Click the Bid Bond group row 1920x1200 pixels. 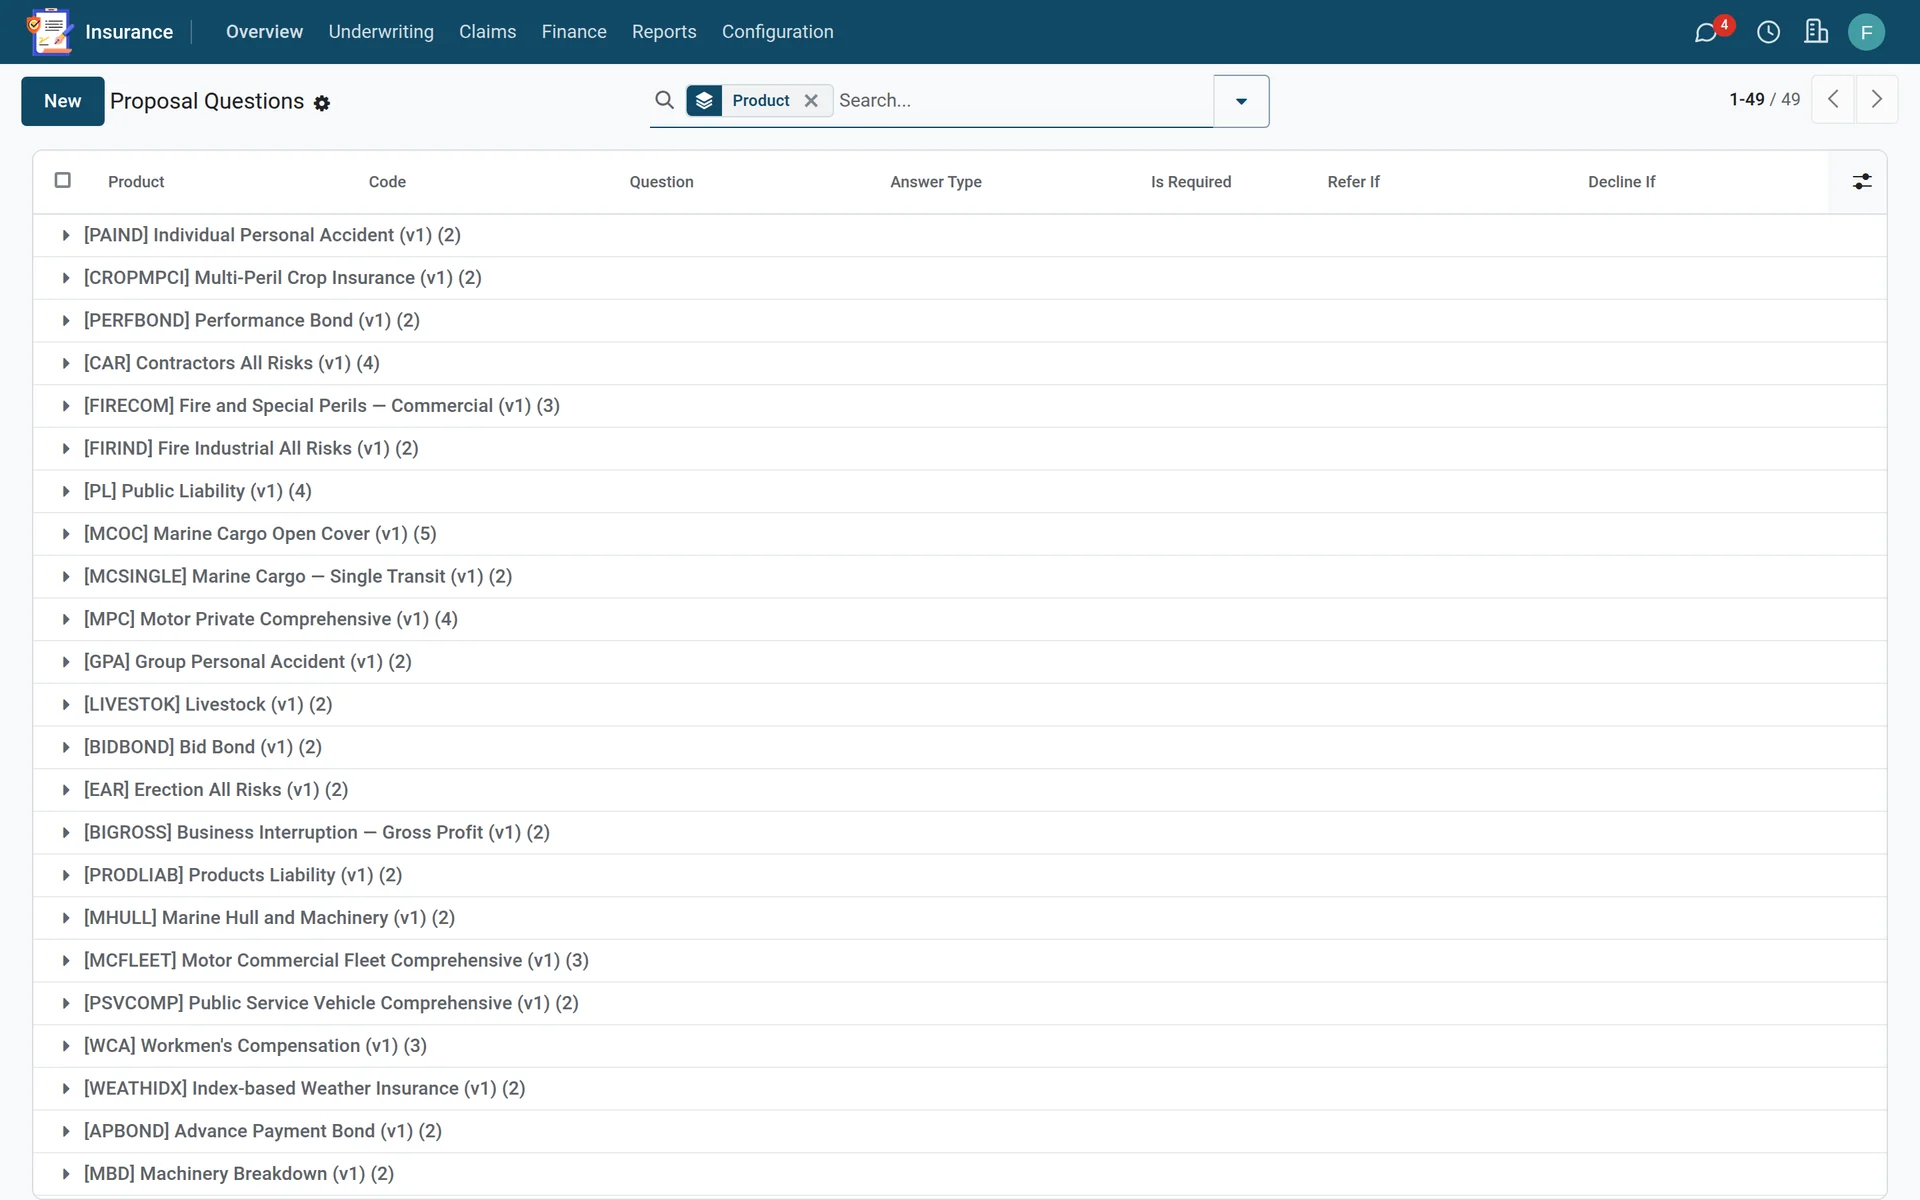pyautogui.click(x=959, y=747)
